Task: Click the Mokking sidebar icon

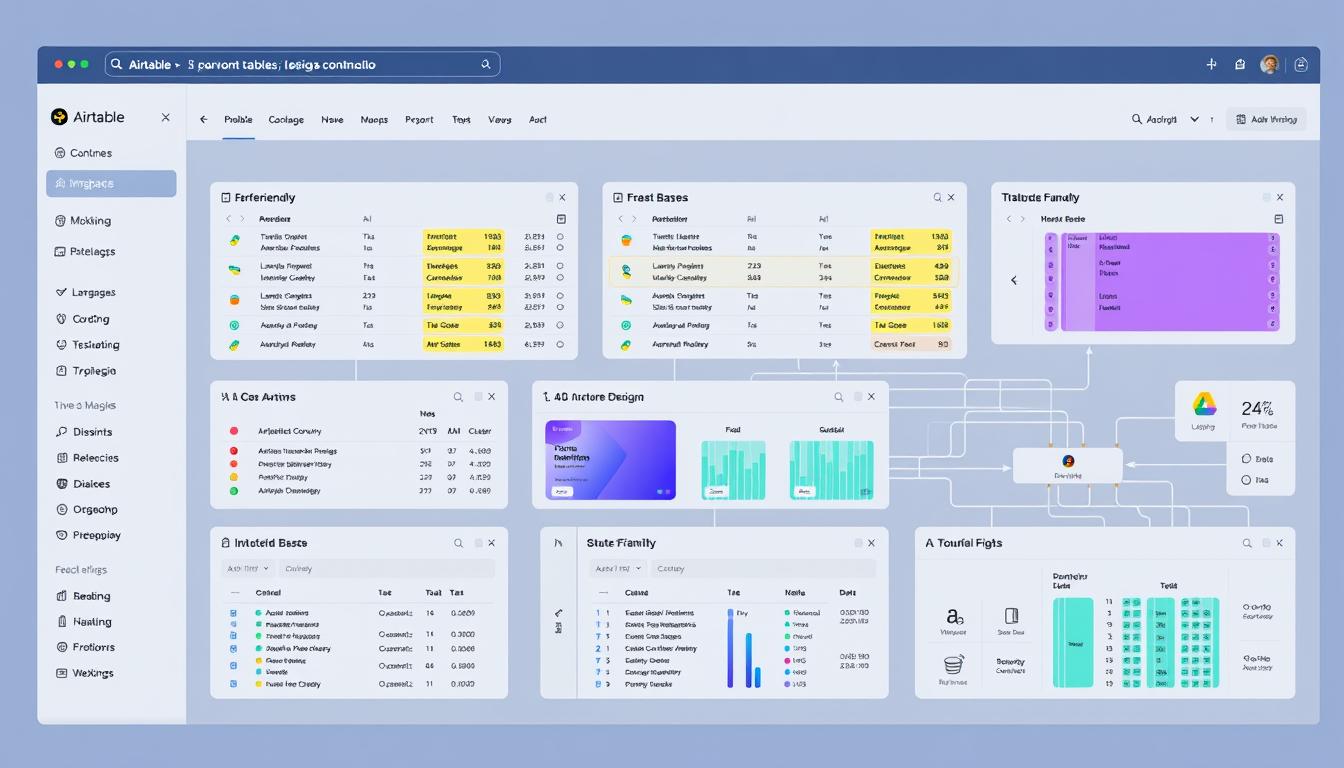Action: 59,220
